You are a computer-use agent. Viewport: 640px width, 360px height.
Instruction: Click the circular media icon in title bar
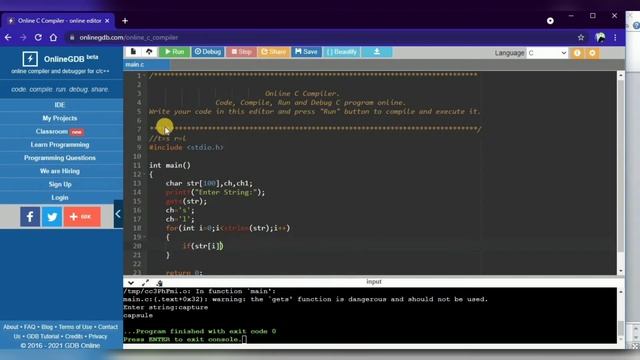tap(550, 21)
